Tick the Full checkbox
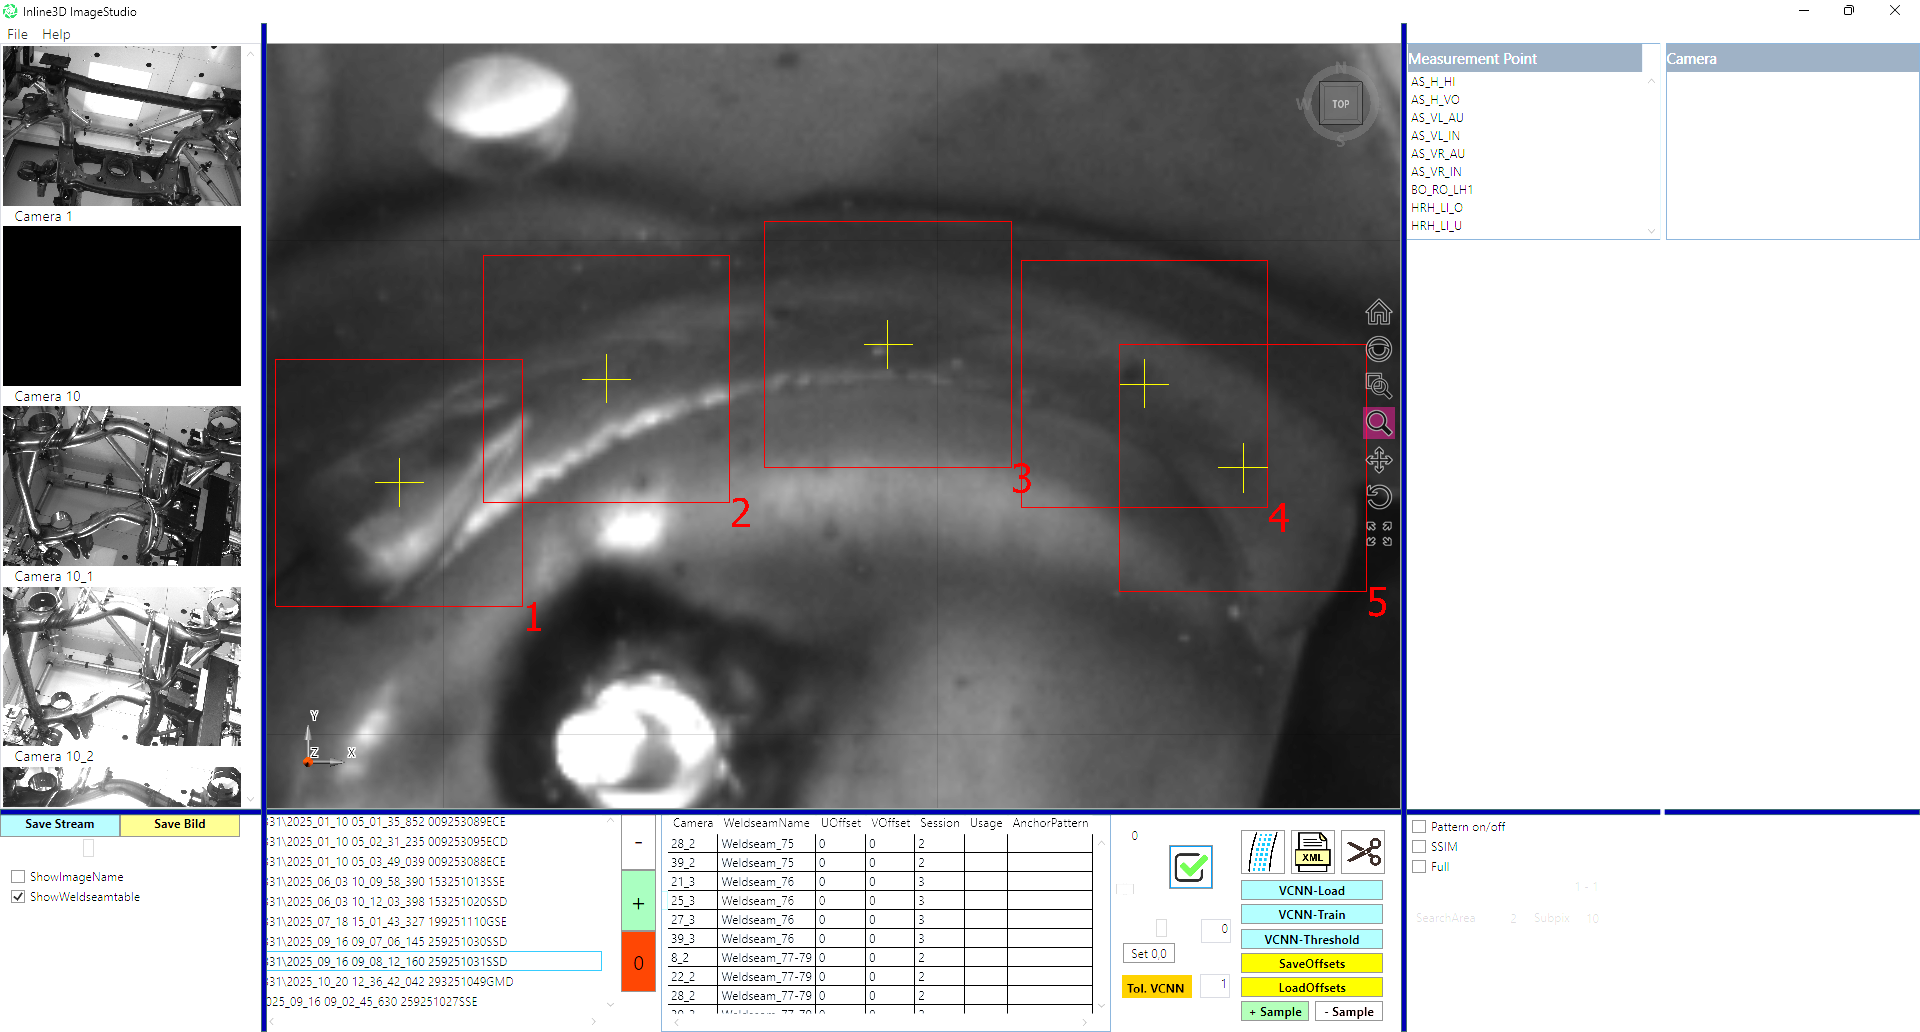1920x1032 pixels. click(x=1419, y=867)
